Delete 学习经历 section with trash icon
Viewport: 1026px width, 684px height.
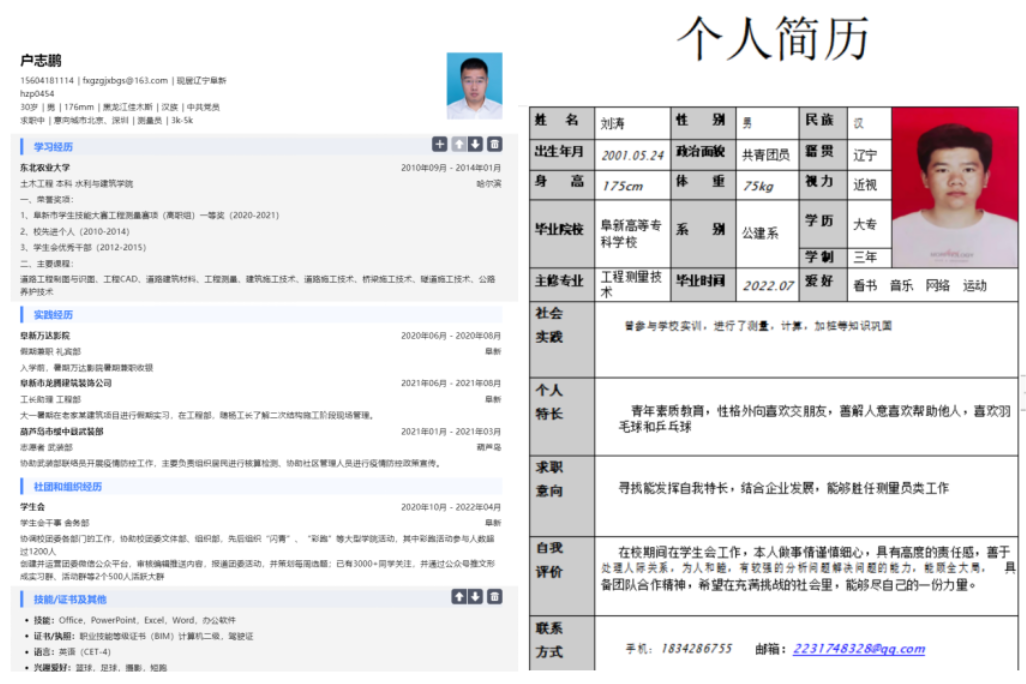pos(494,144)
